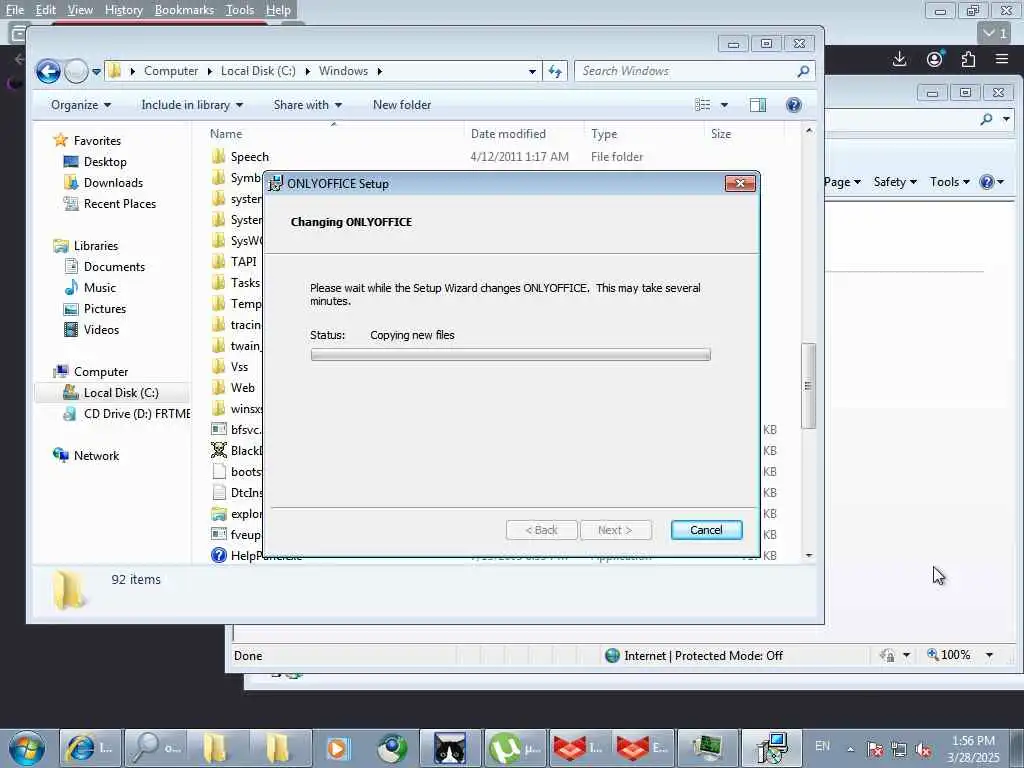
Task: Open the Safety menu in Internet Explorer
Action: pyautogui.click(x=895, y=182)
